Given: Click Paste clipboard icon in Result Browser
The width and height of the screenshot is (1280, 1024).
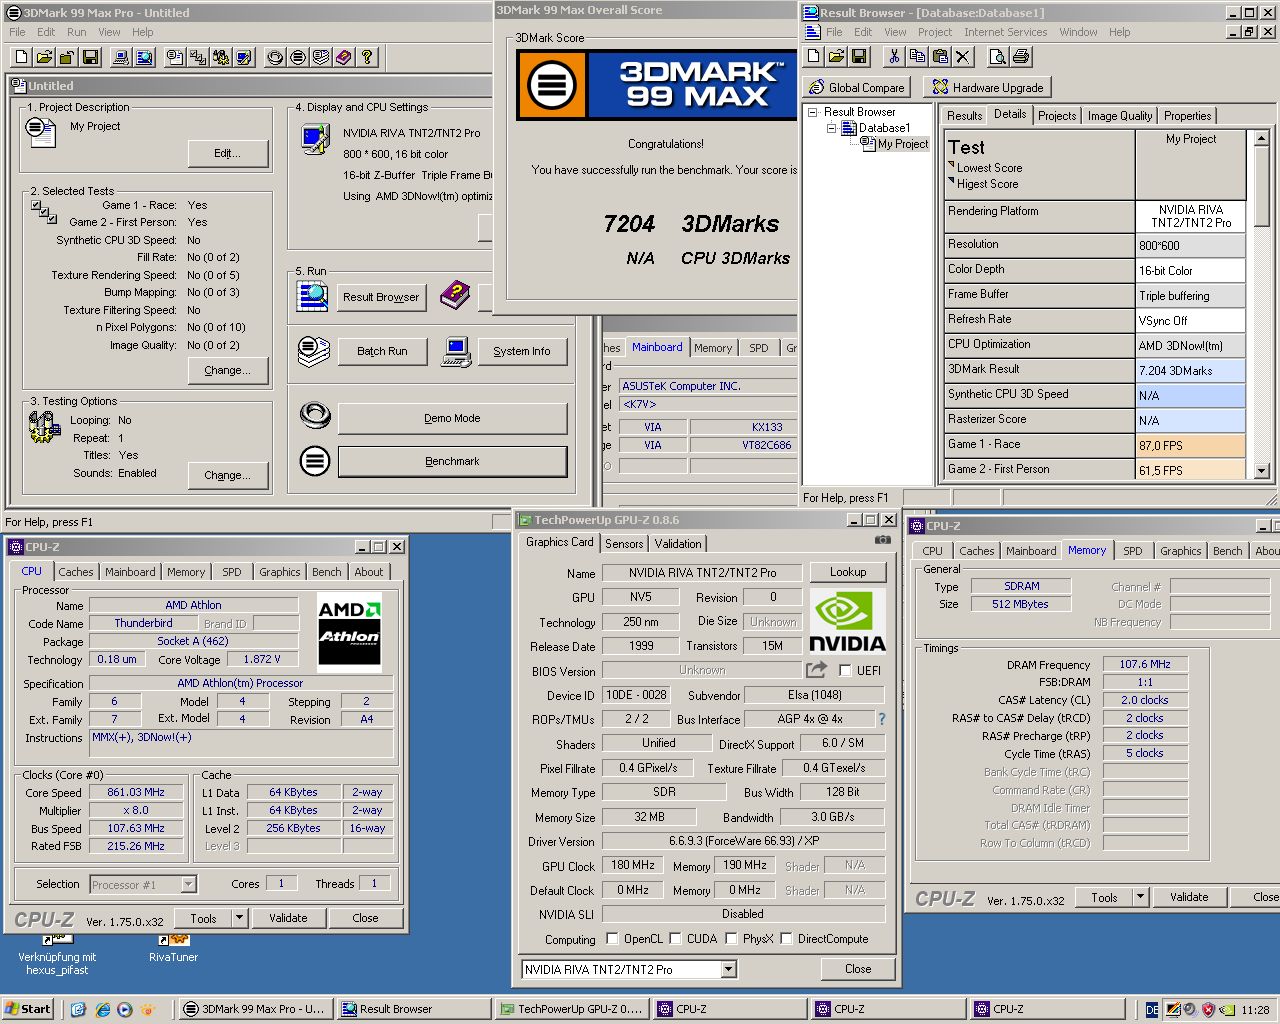Looking at the screenshot, I should [x=940, y=56].
